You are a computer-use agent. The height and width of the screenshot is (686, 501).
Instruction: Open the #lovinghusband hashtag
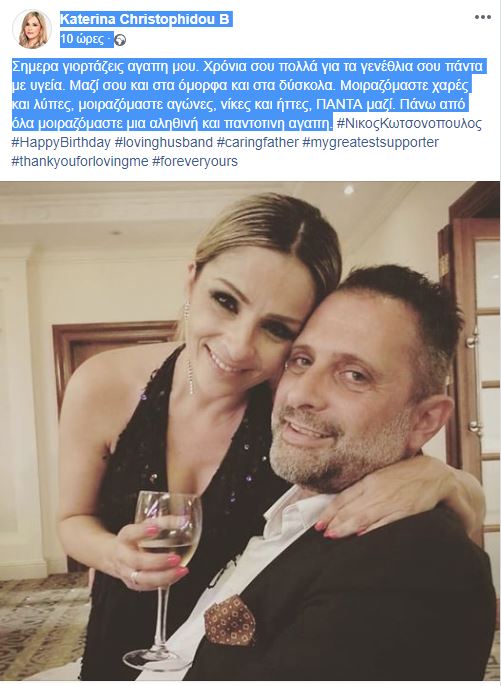click(x=163, y=143)
